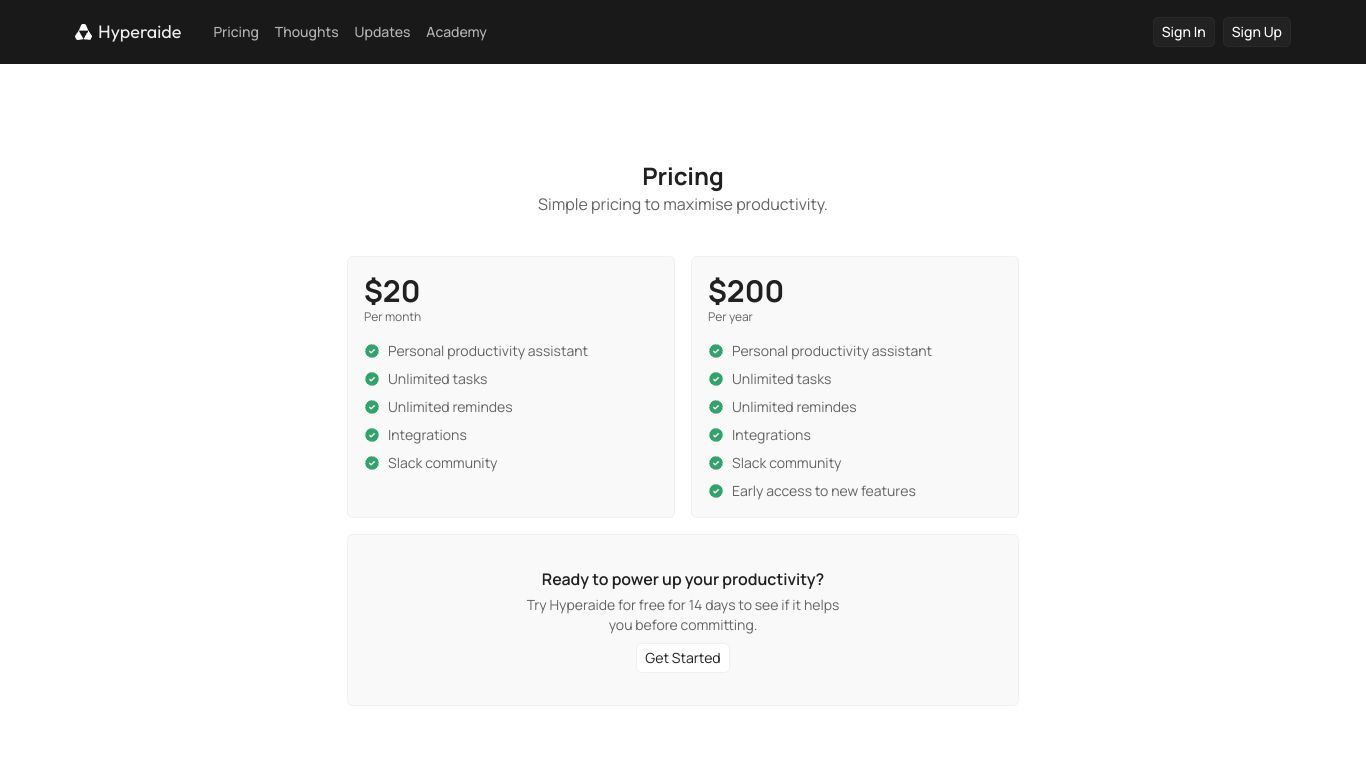Click the Hyperaide brand name
This screenshot has height=768, width=1366.
[139, 32]
